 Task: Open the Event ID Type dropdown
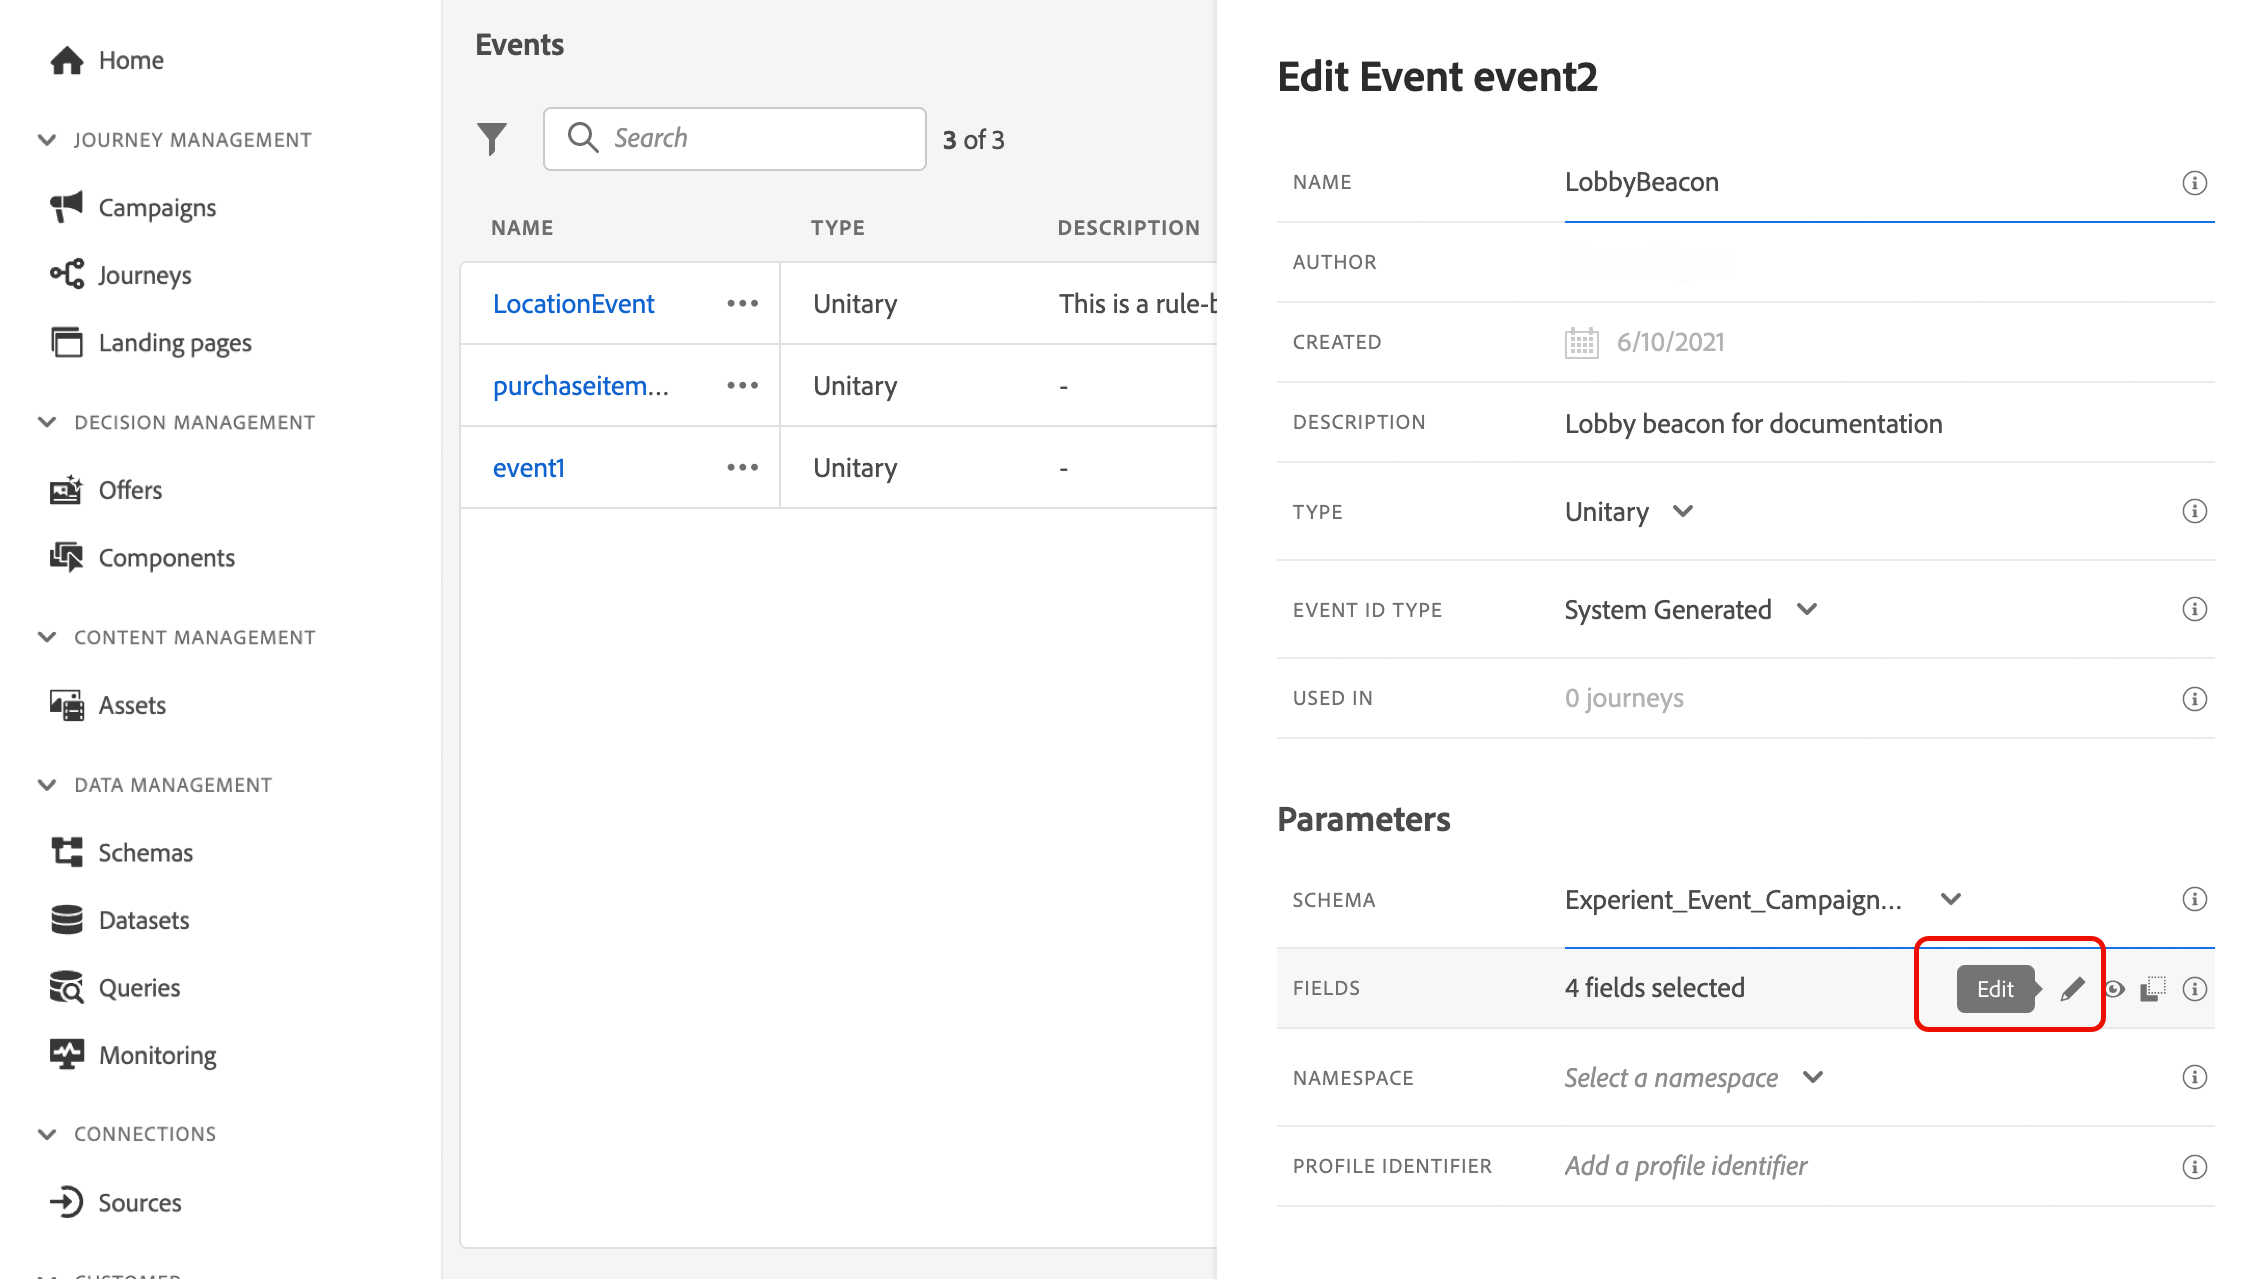pyautogui.click(x=1690, y=610)
